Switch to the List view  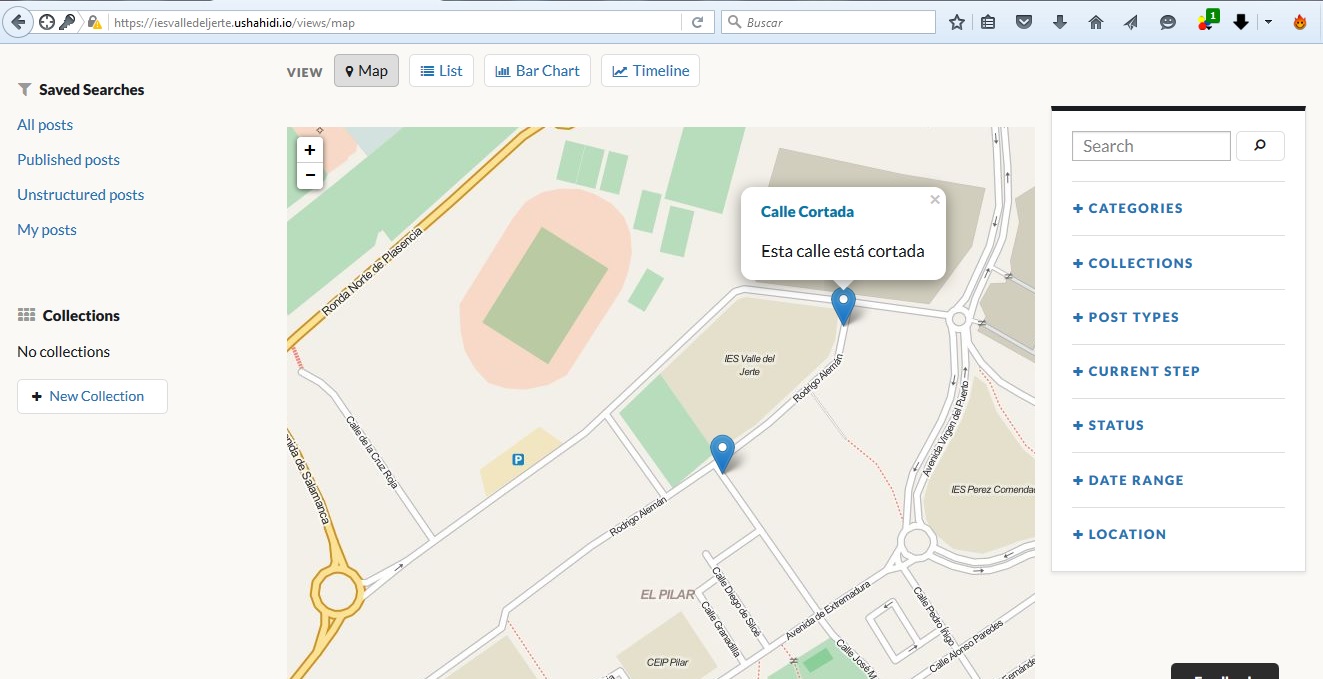point(441,71)
